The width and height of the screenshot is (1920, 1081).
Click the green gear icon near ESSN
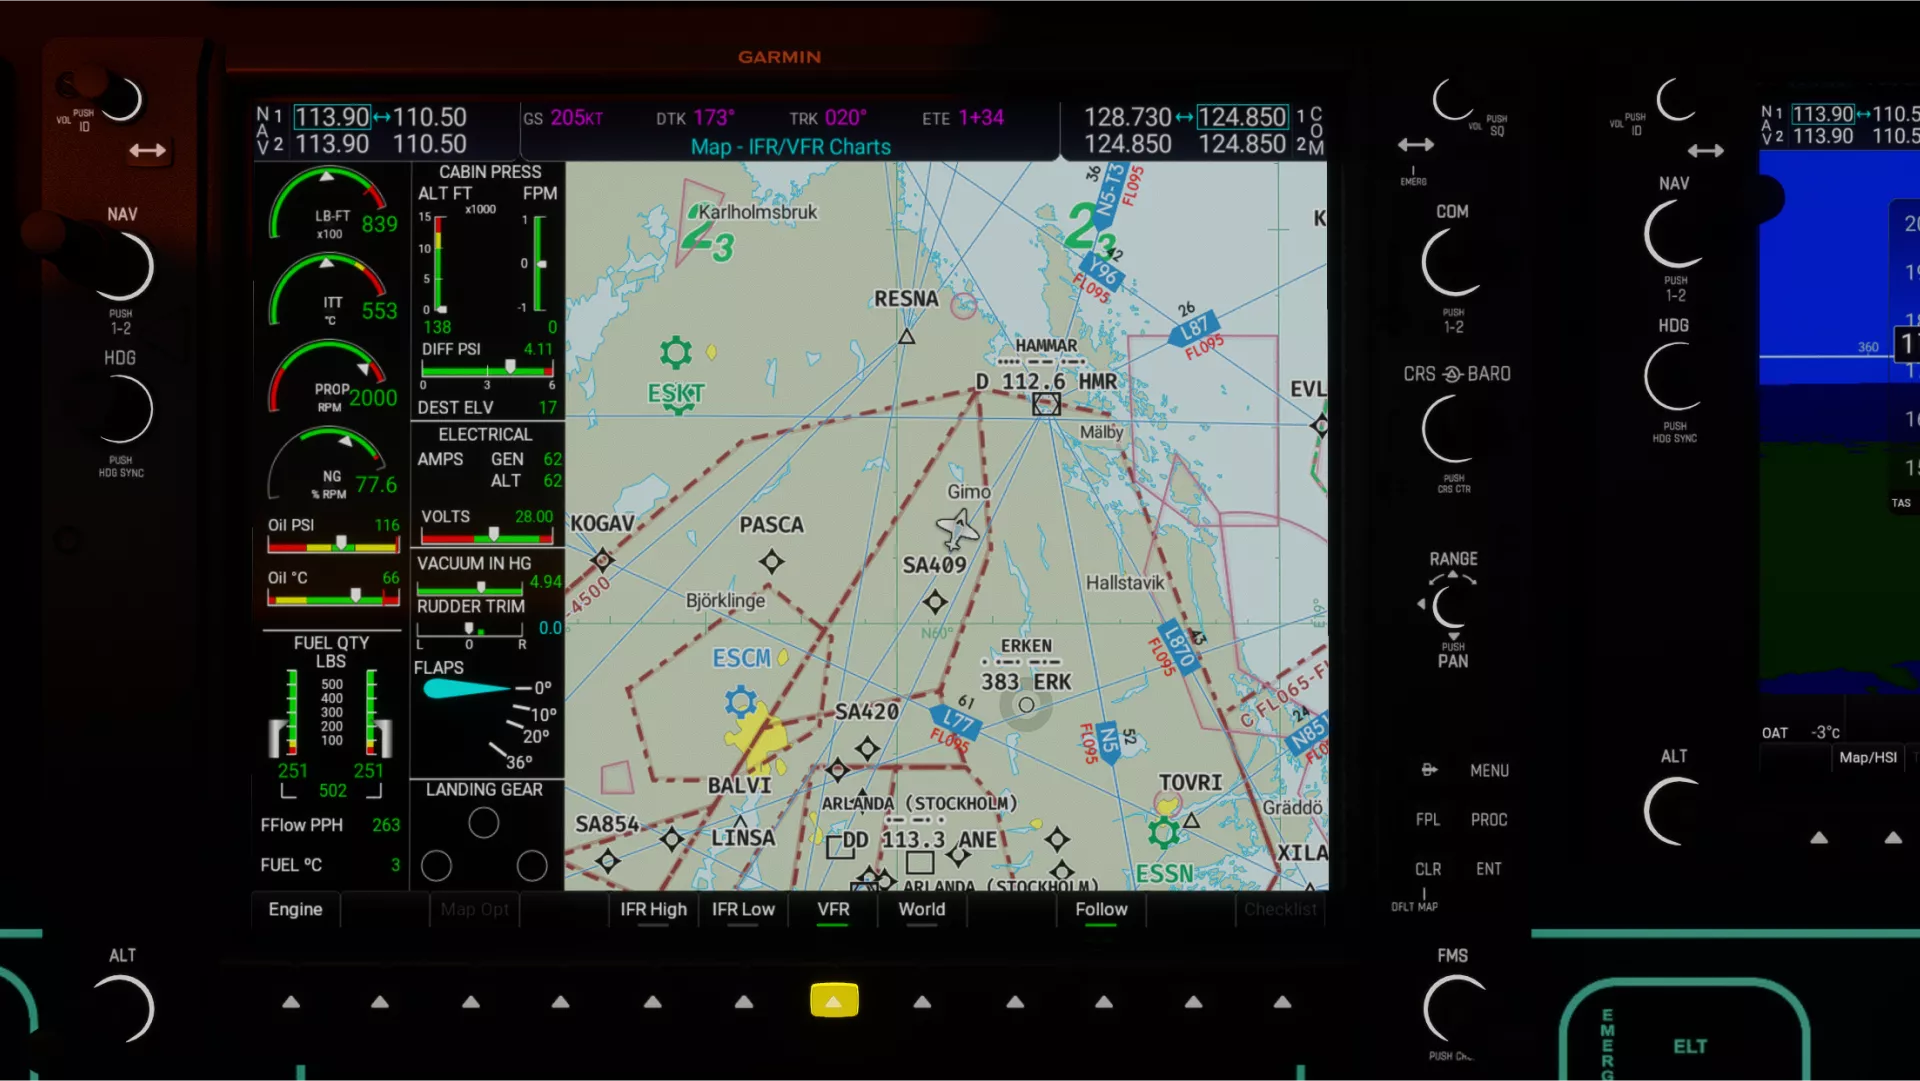pyautogui.click(x=1162, y=830)
